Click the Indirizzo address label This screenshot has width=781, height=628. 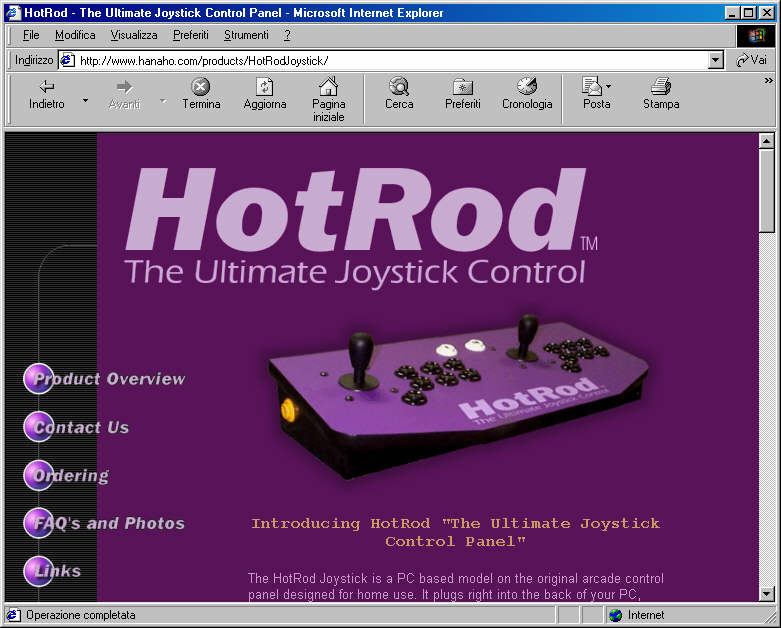tap(34, 60)
